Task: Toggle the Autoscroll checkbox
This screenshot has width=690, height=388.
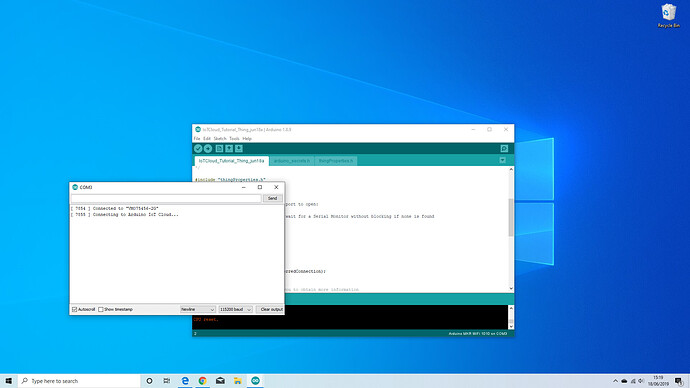Action: coord(74,310)
